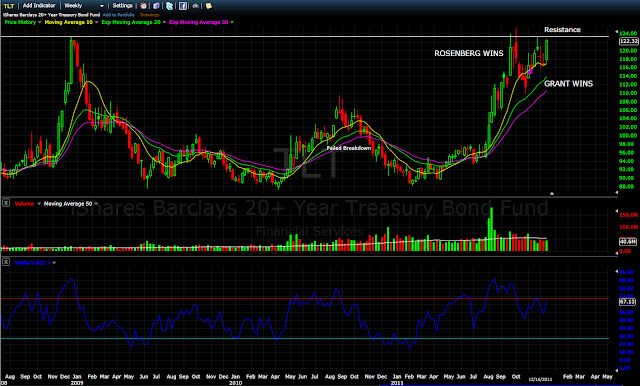Click the red target icon in toolbar
Image resolution: width=640 pixels, height=386 pixels.
click(143, 6)
